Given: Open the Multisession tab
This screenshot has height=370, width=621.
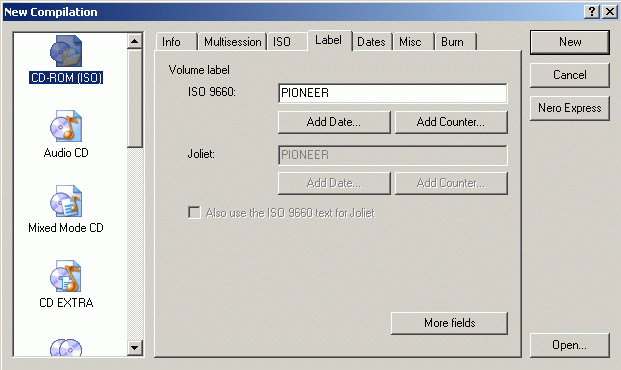Looking at the screenshot, I should point(232,42).
